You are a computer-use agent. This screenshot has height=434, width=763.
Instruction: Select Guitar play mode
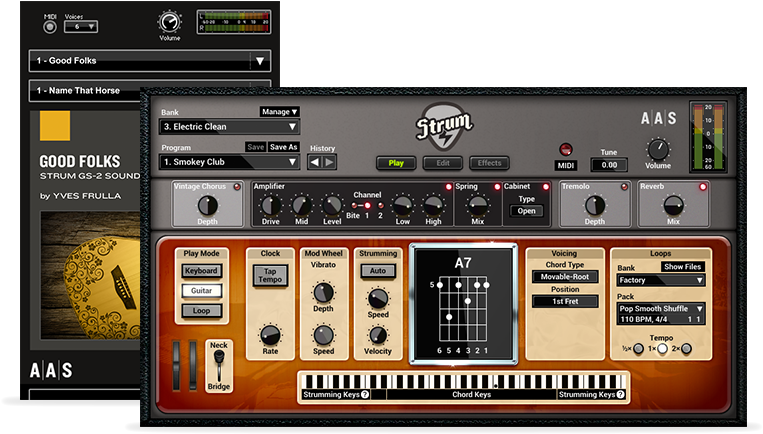(x=201, y=291)
